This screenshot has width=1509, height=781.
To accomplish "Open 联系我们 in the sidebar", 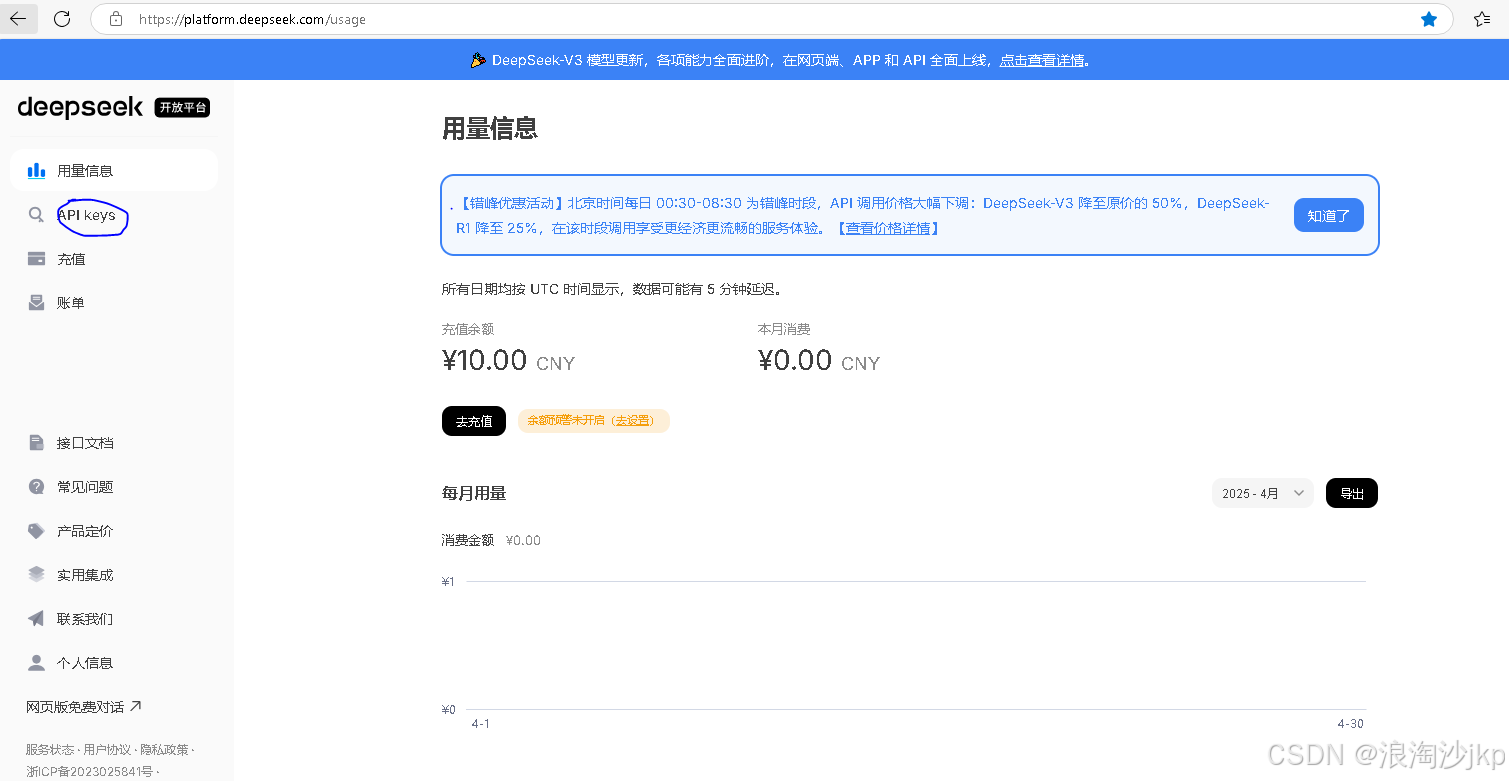I will (x=114, y=619).
